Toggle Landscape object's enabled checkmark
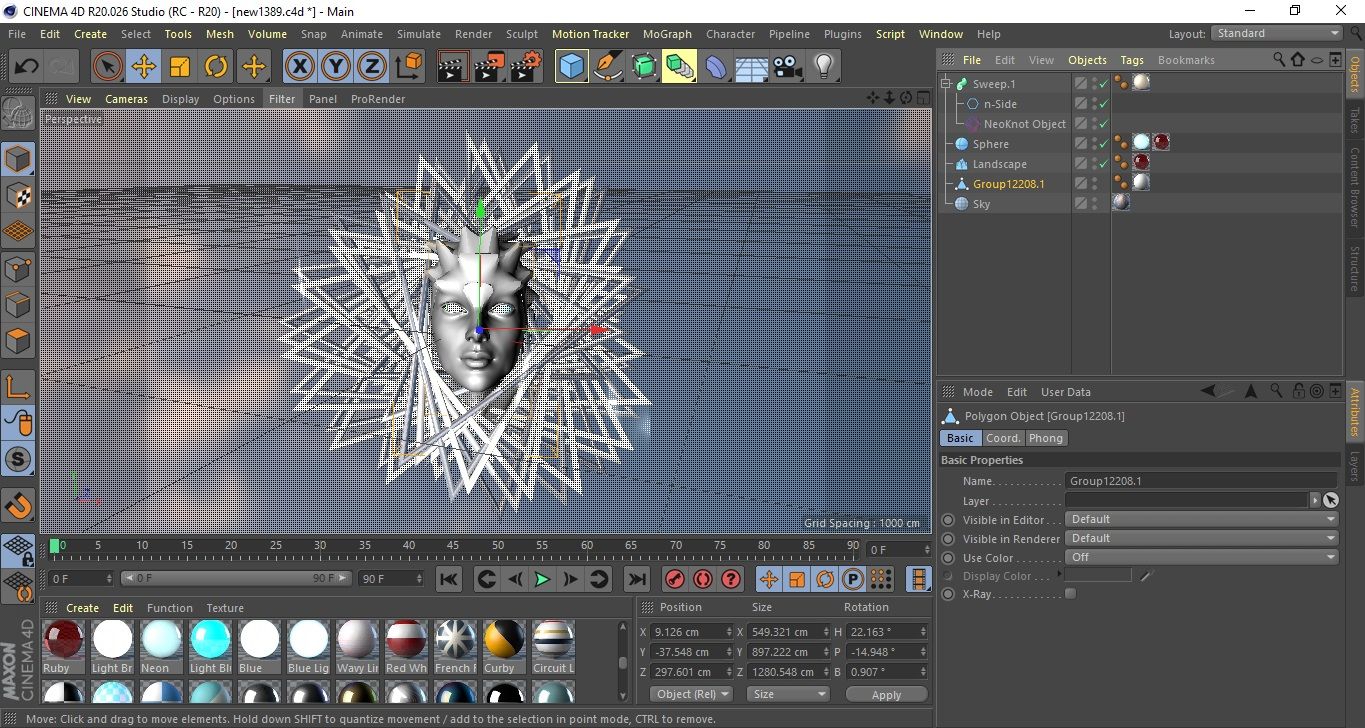 (1103, 164)
